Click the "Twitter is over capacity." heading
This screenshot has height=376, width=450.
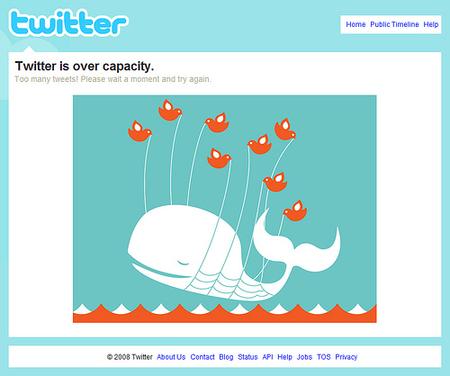click(85, 66)
